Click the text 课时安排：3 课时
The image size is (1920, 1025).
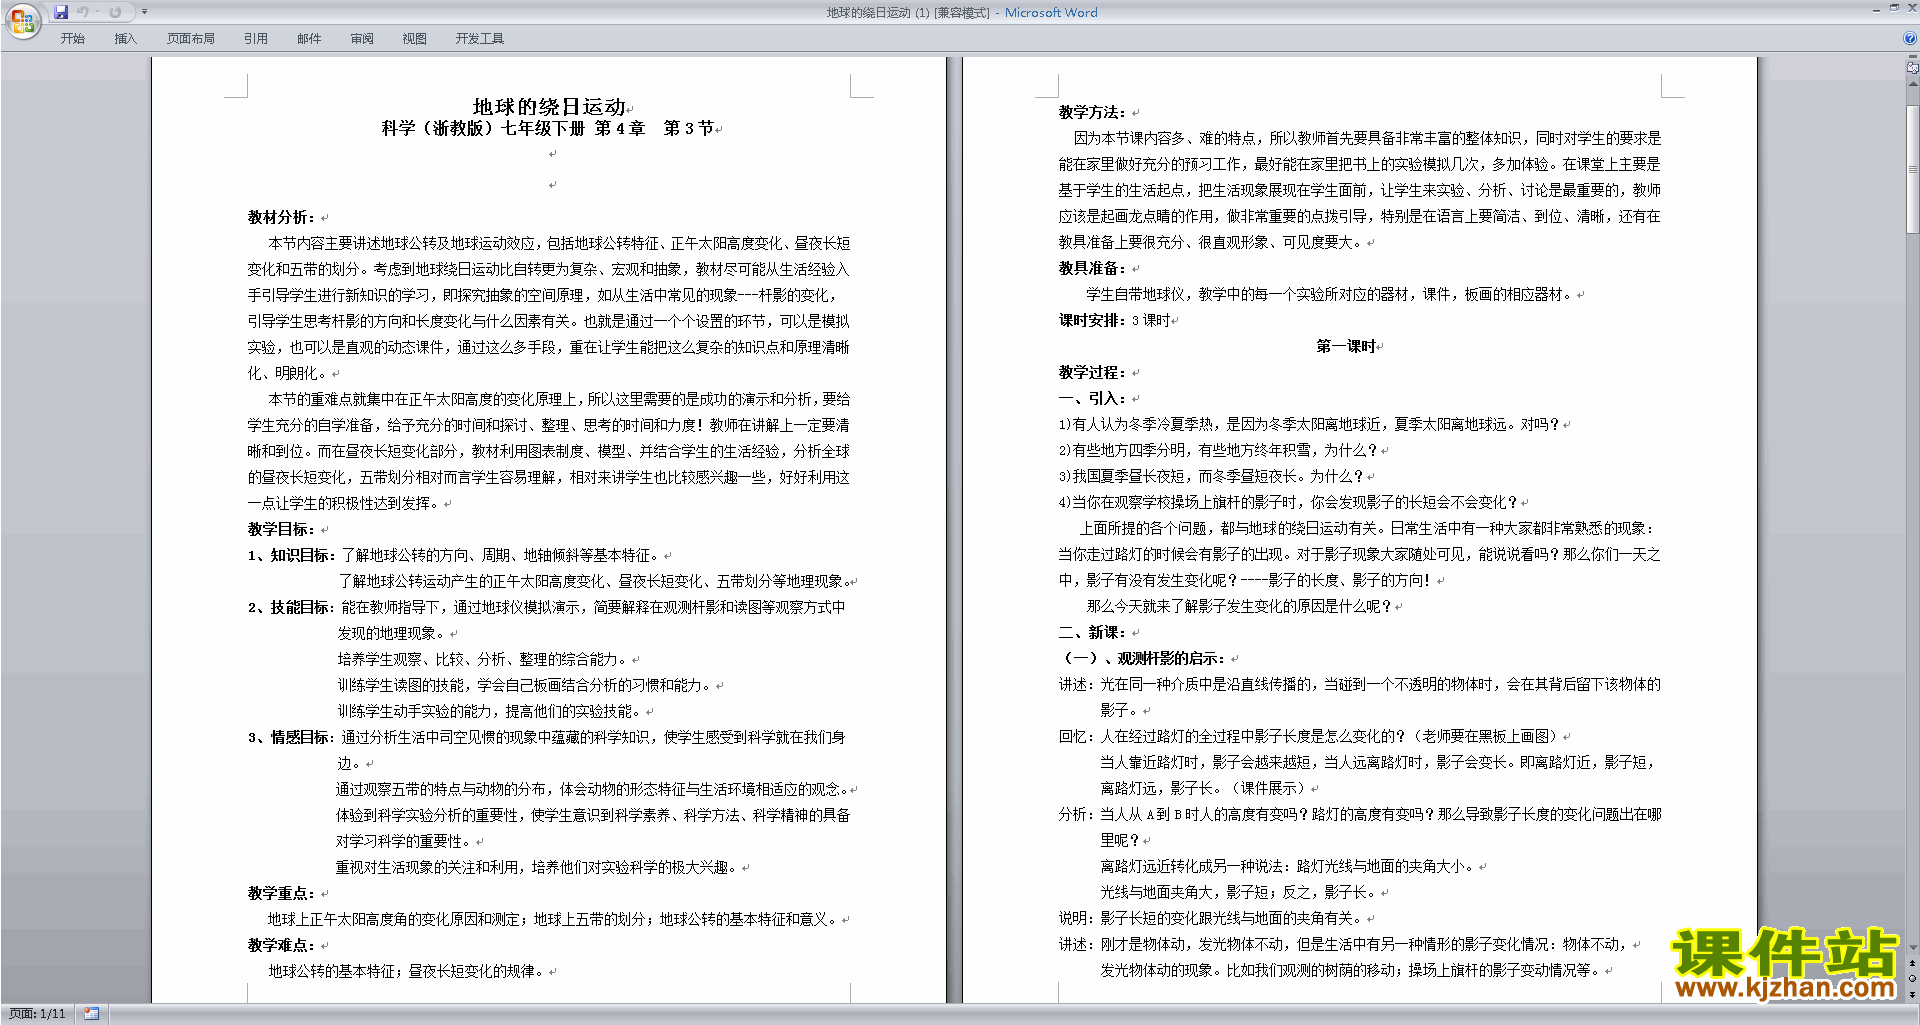(x=1114, y=320)
